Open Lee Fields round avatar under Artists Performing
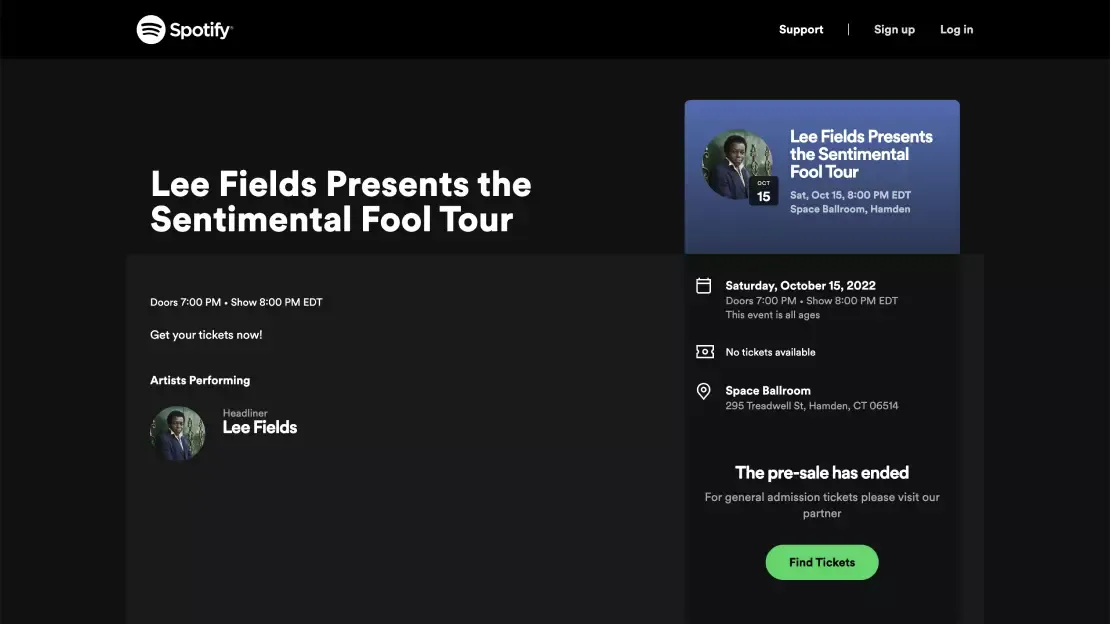The width and height of the screenshot is (1110, 624). (178, 433)
